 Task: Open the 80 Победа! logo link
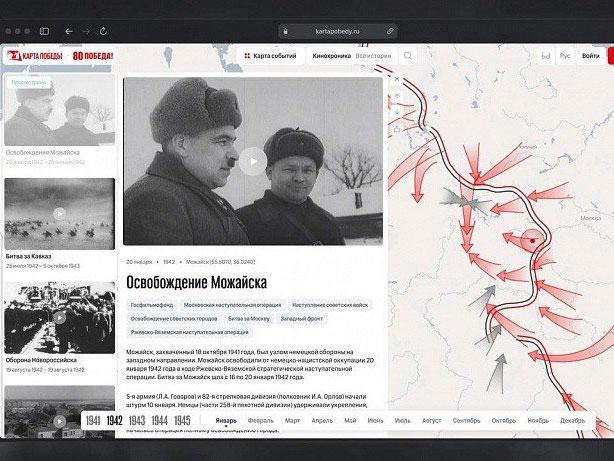93,56
